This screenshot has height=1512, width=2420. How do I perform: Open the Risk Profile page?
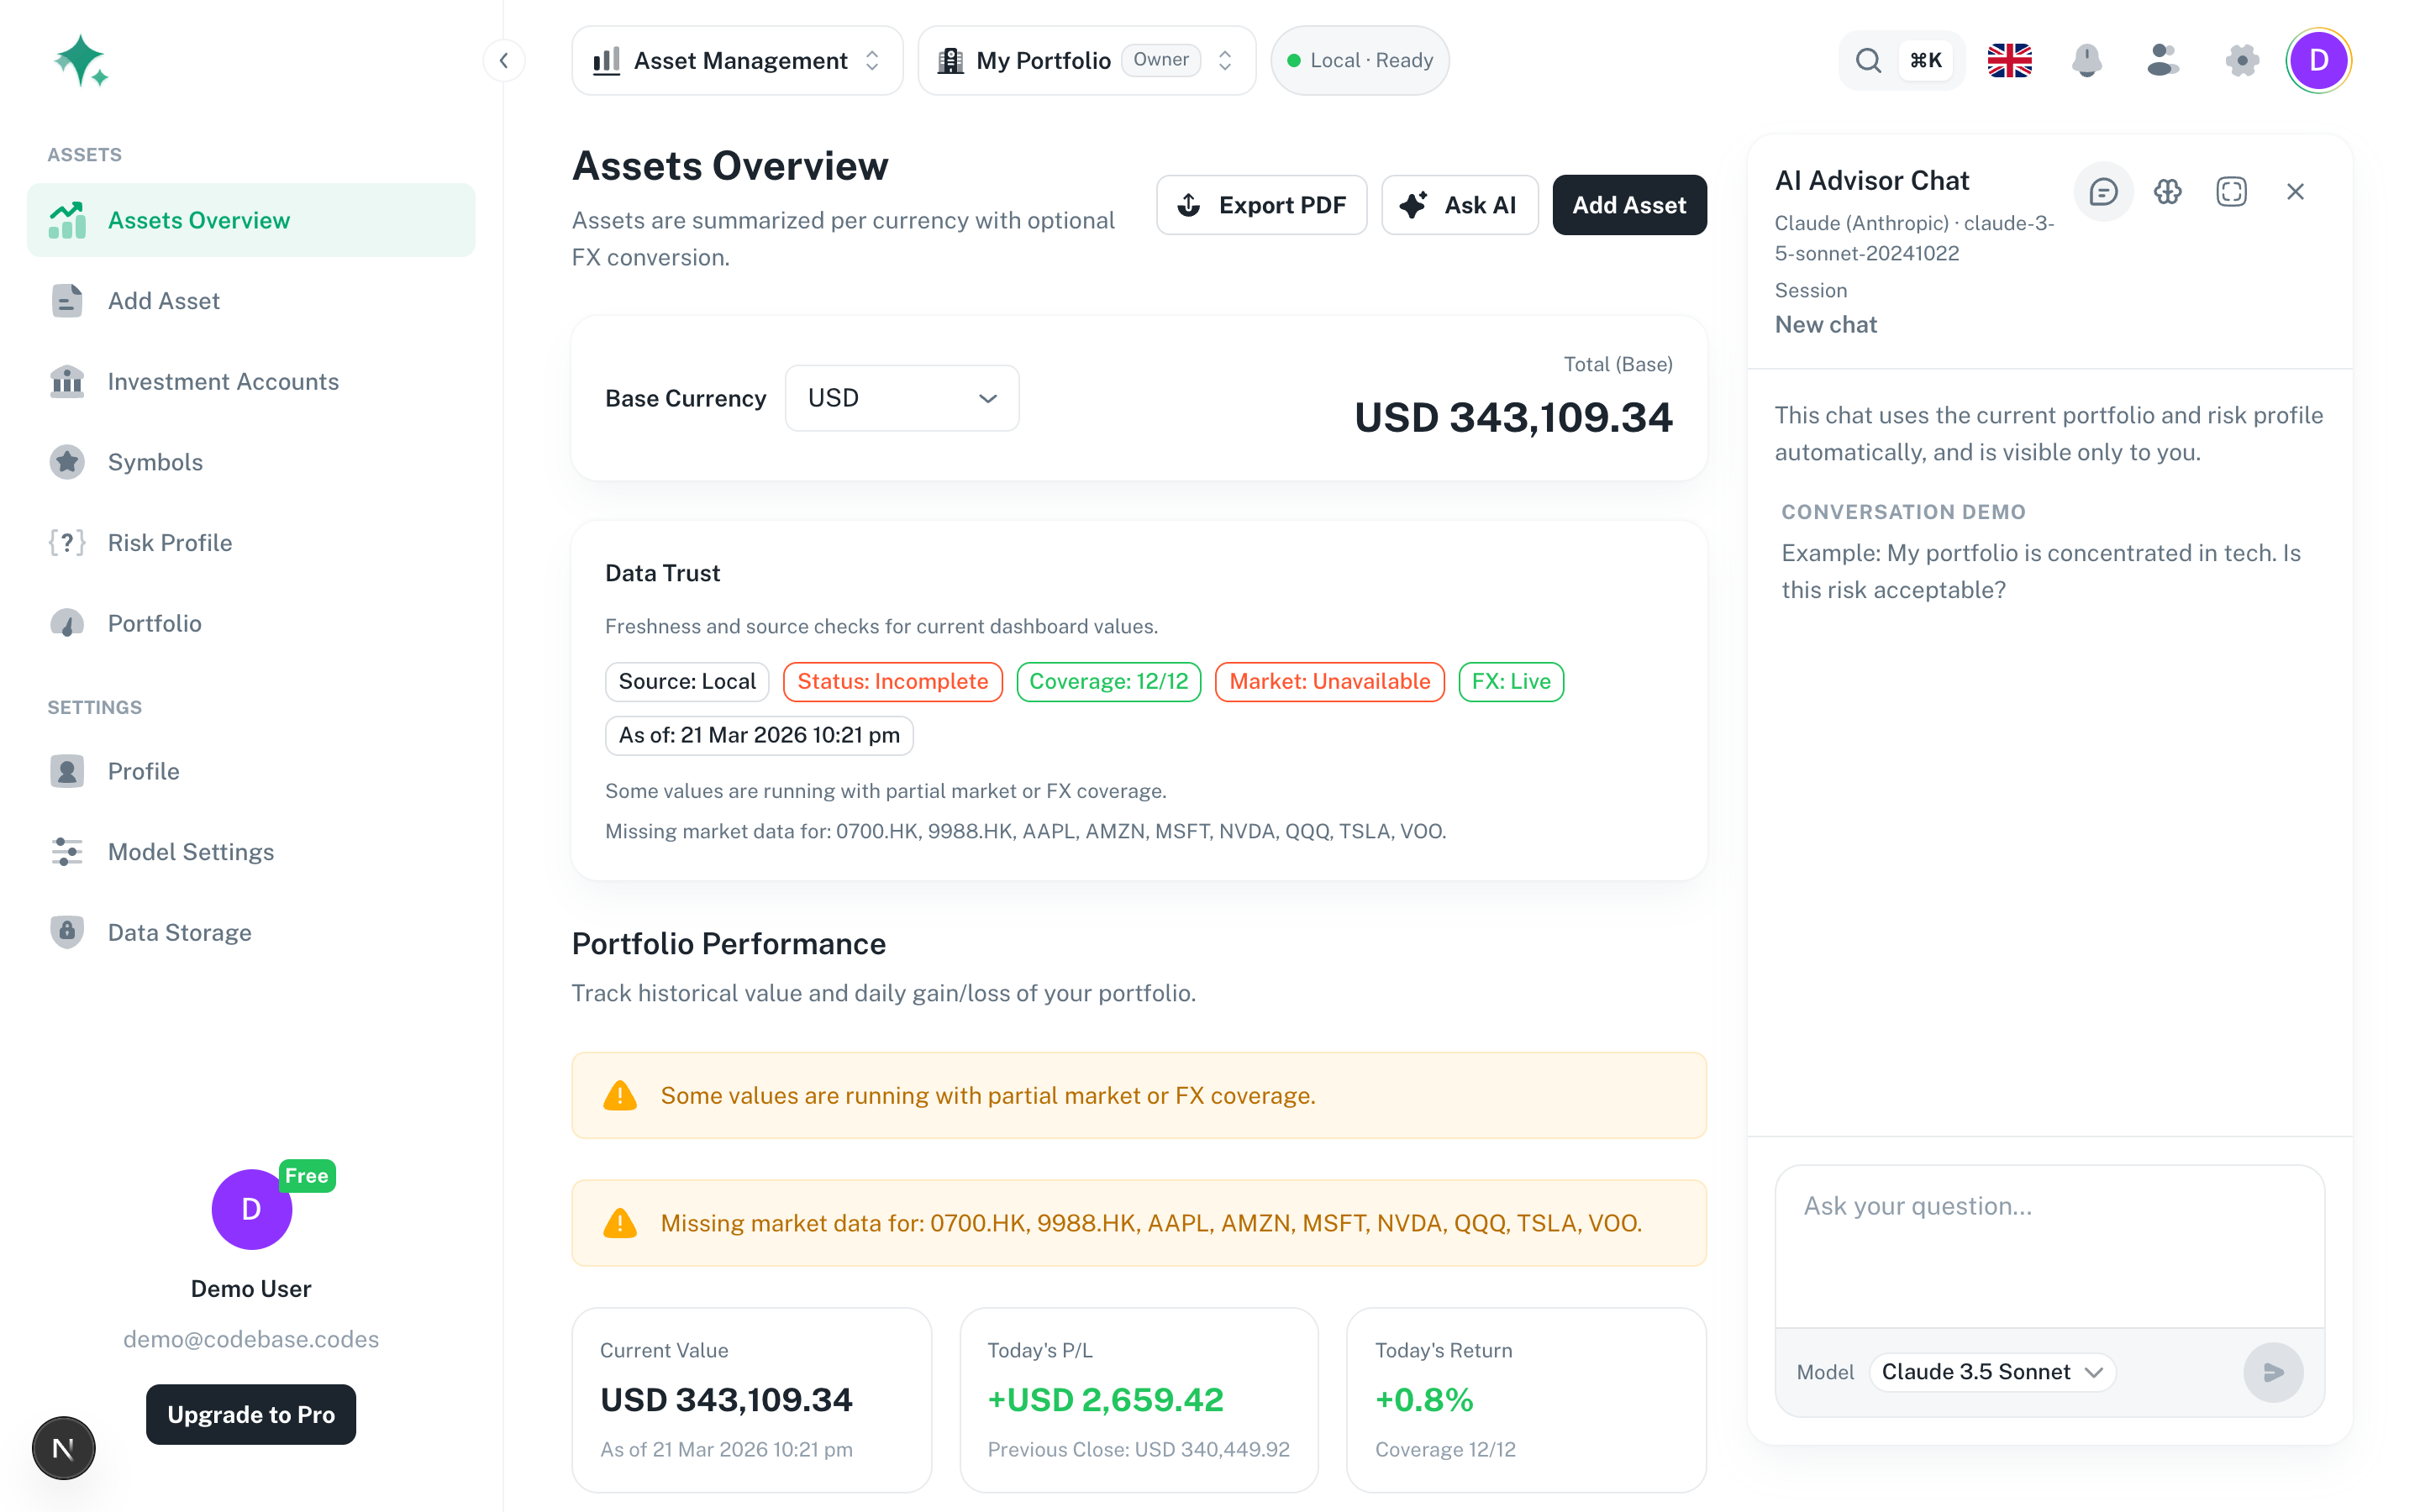click(169, 542)
